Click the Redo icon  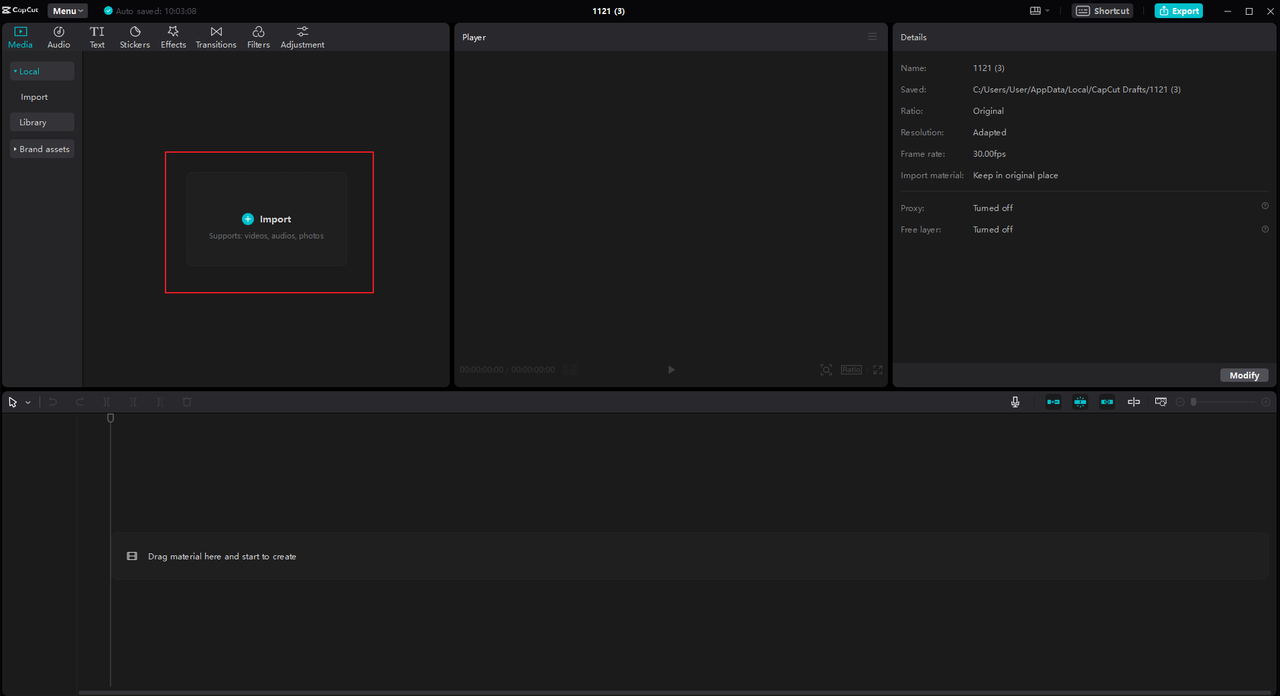click(x=80, y=402)
